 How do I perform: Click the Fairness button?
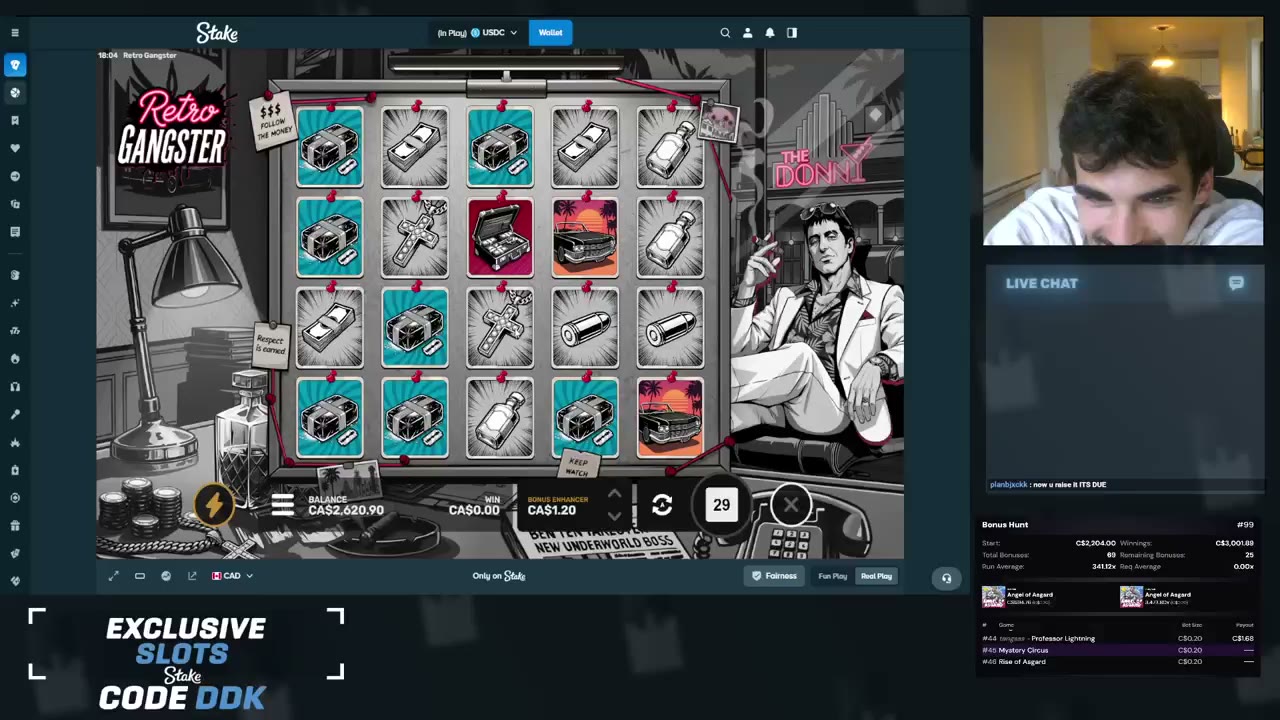click(x=774, y=576)
